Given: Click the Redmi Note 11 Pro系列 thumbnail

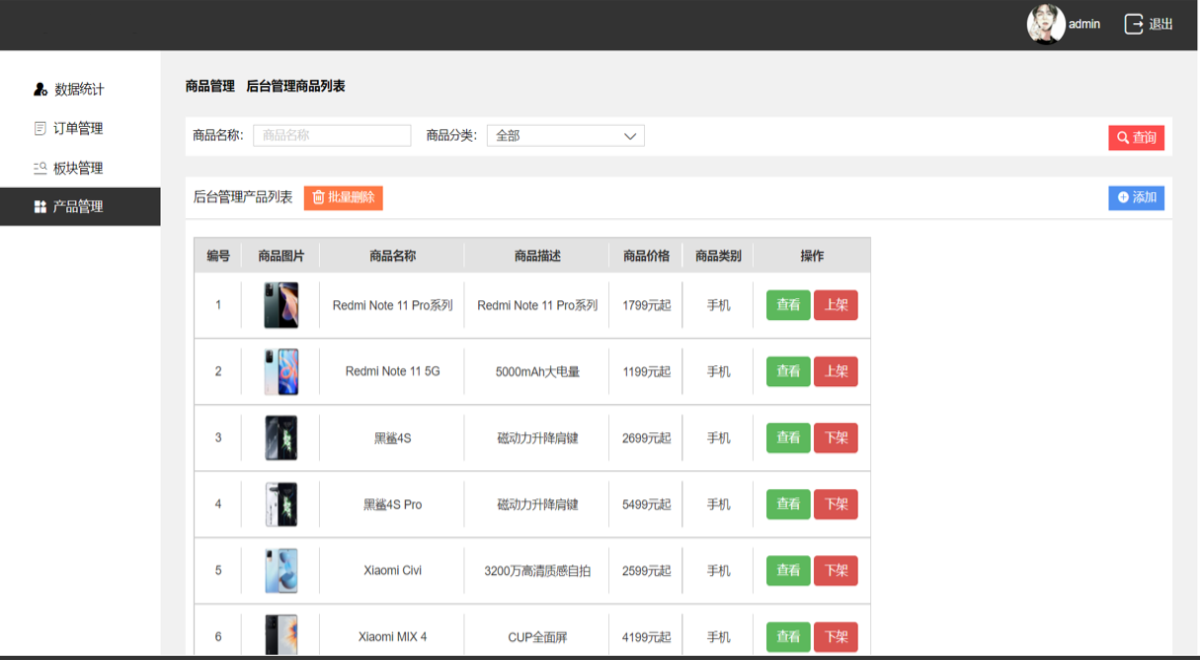Looking at the screenshot, I should 281,305.
